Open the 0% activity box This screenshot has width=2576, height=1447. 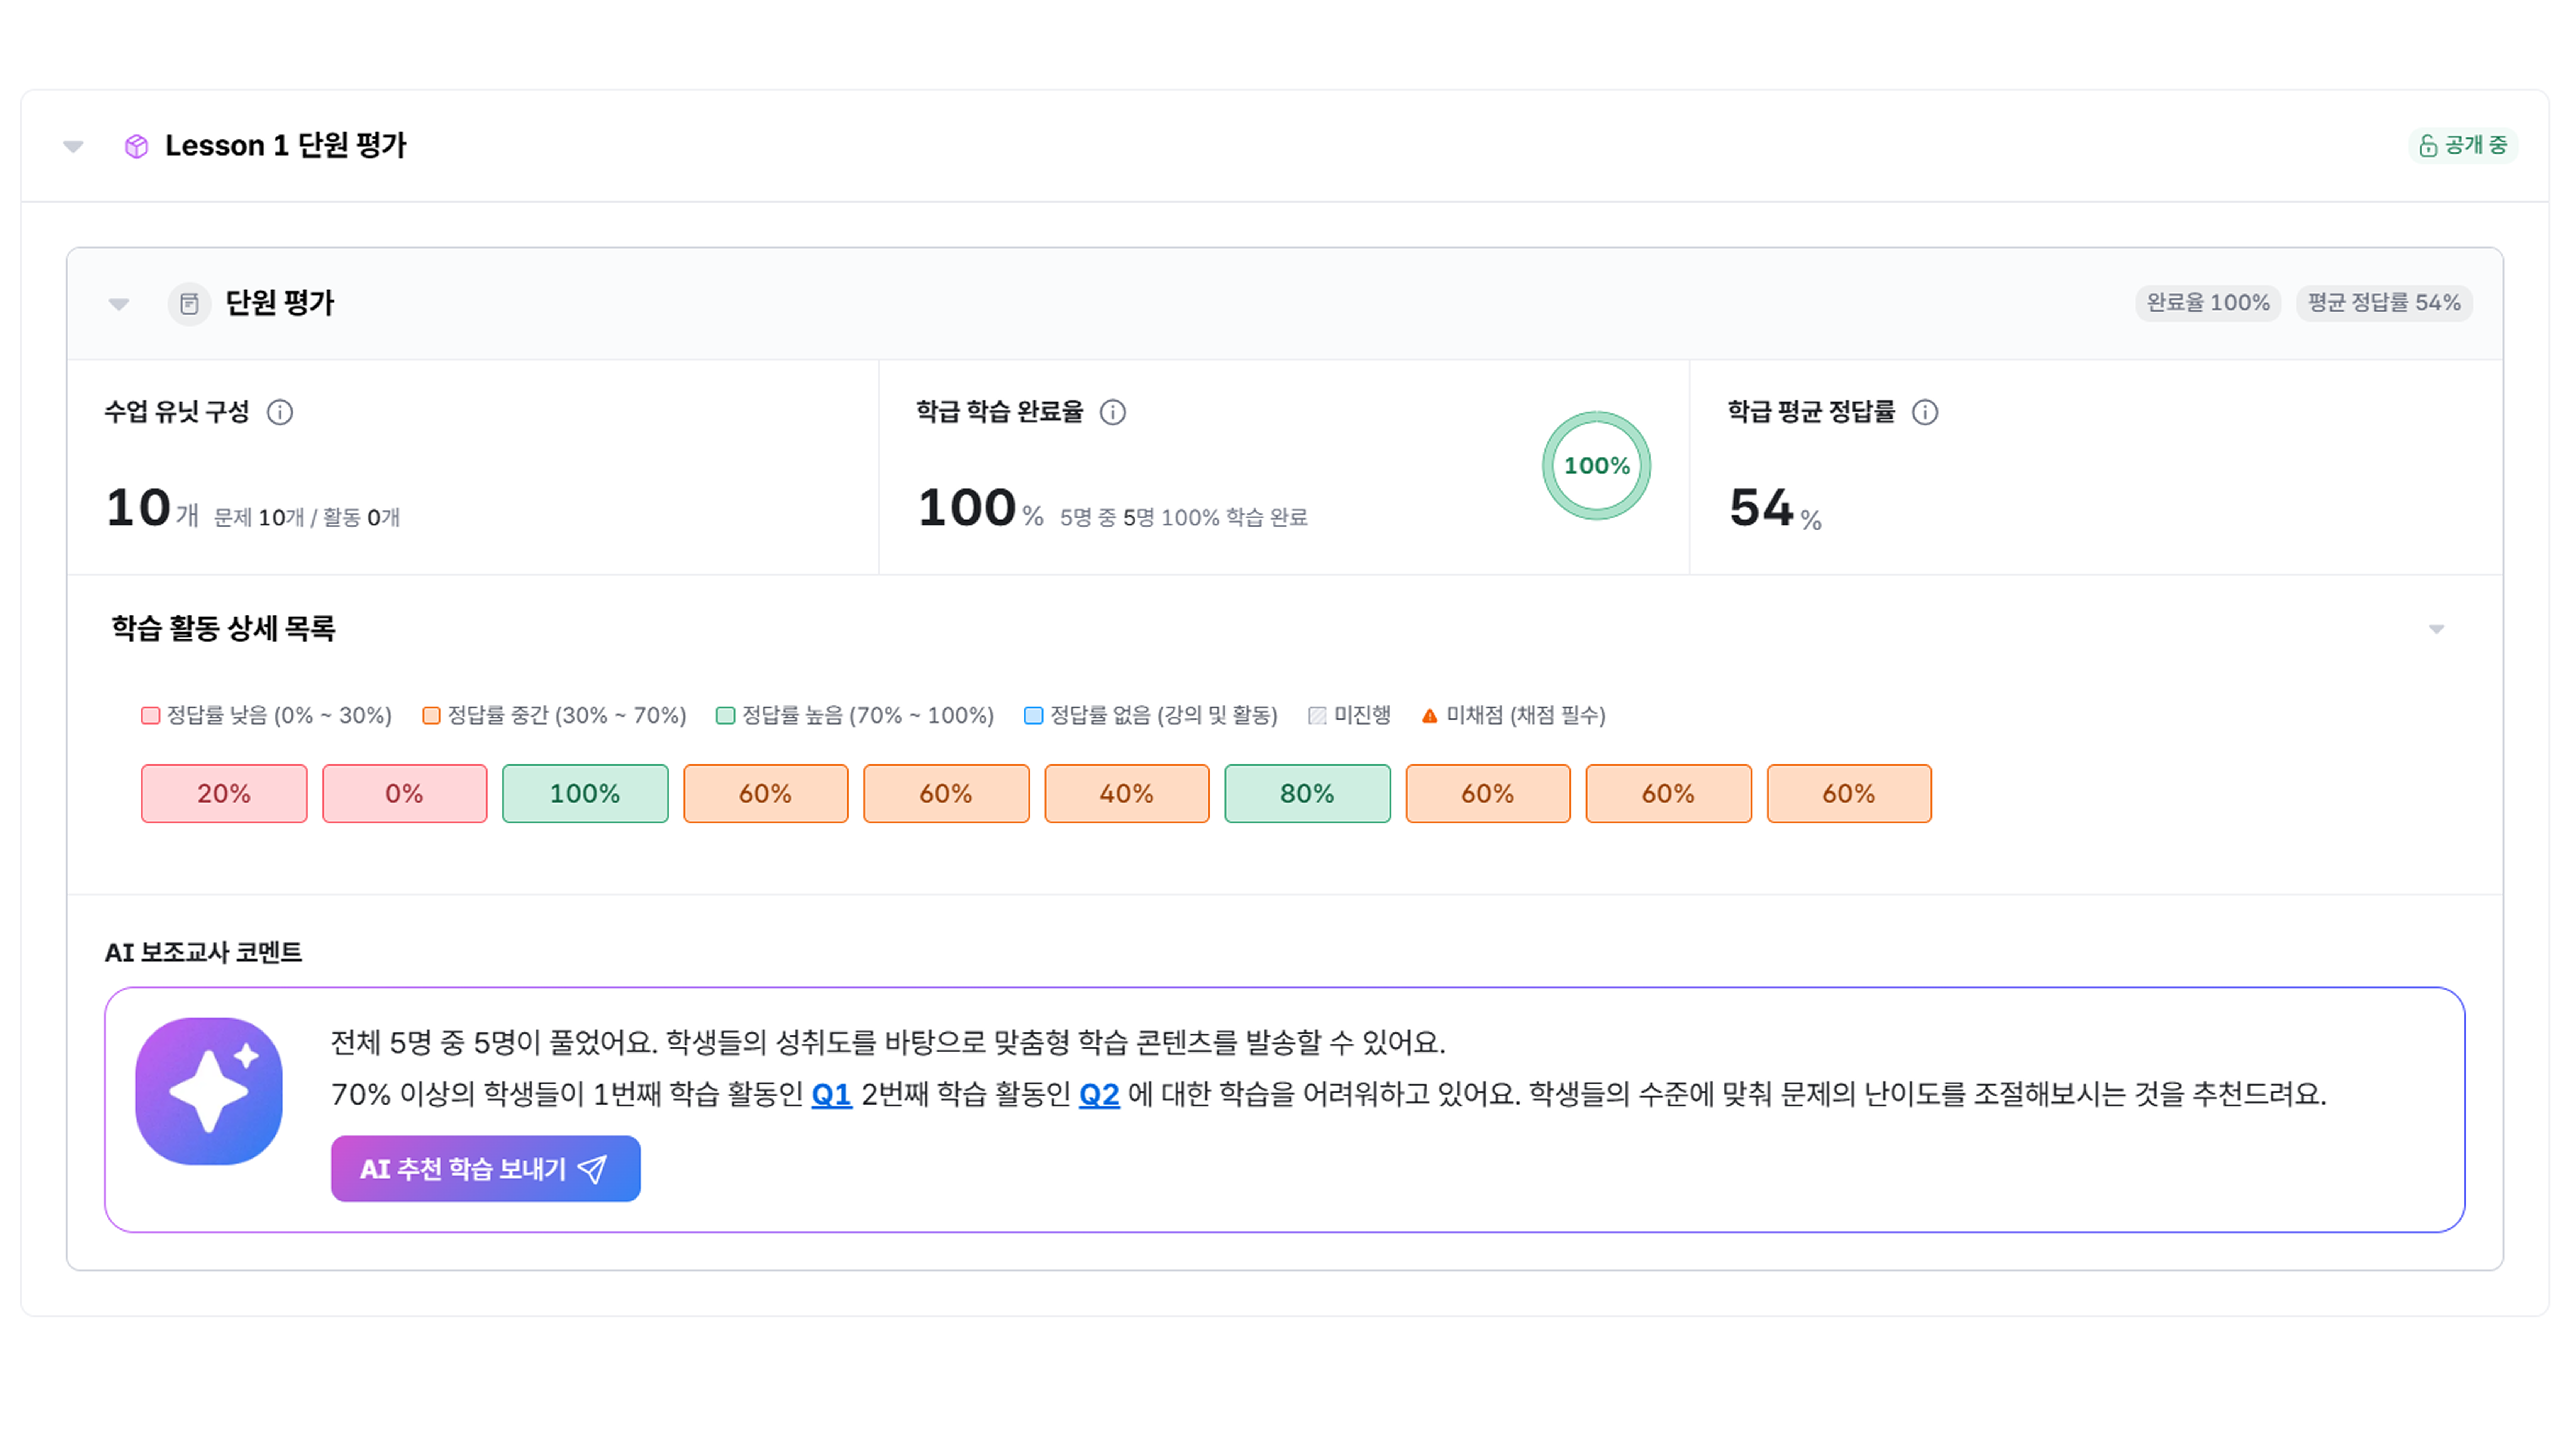pos(405,794)
